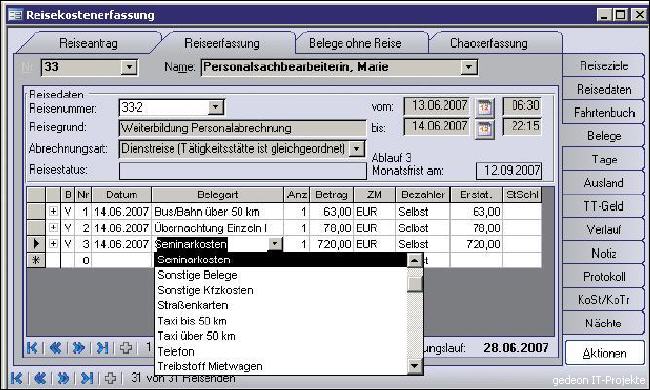Open the Name dropdown arrow

[468, 67]
